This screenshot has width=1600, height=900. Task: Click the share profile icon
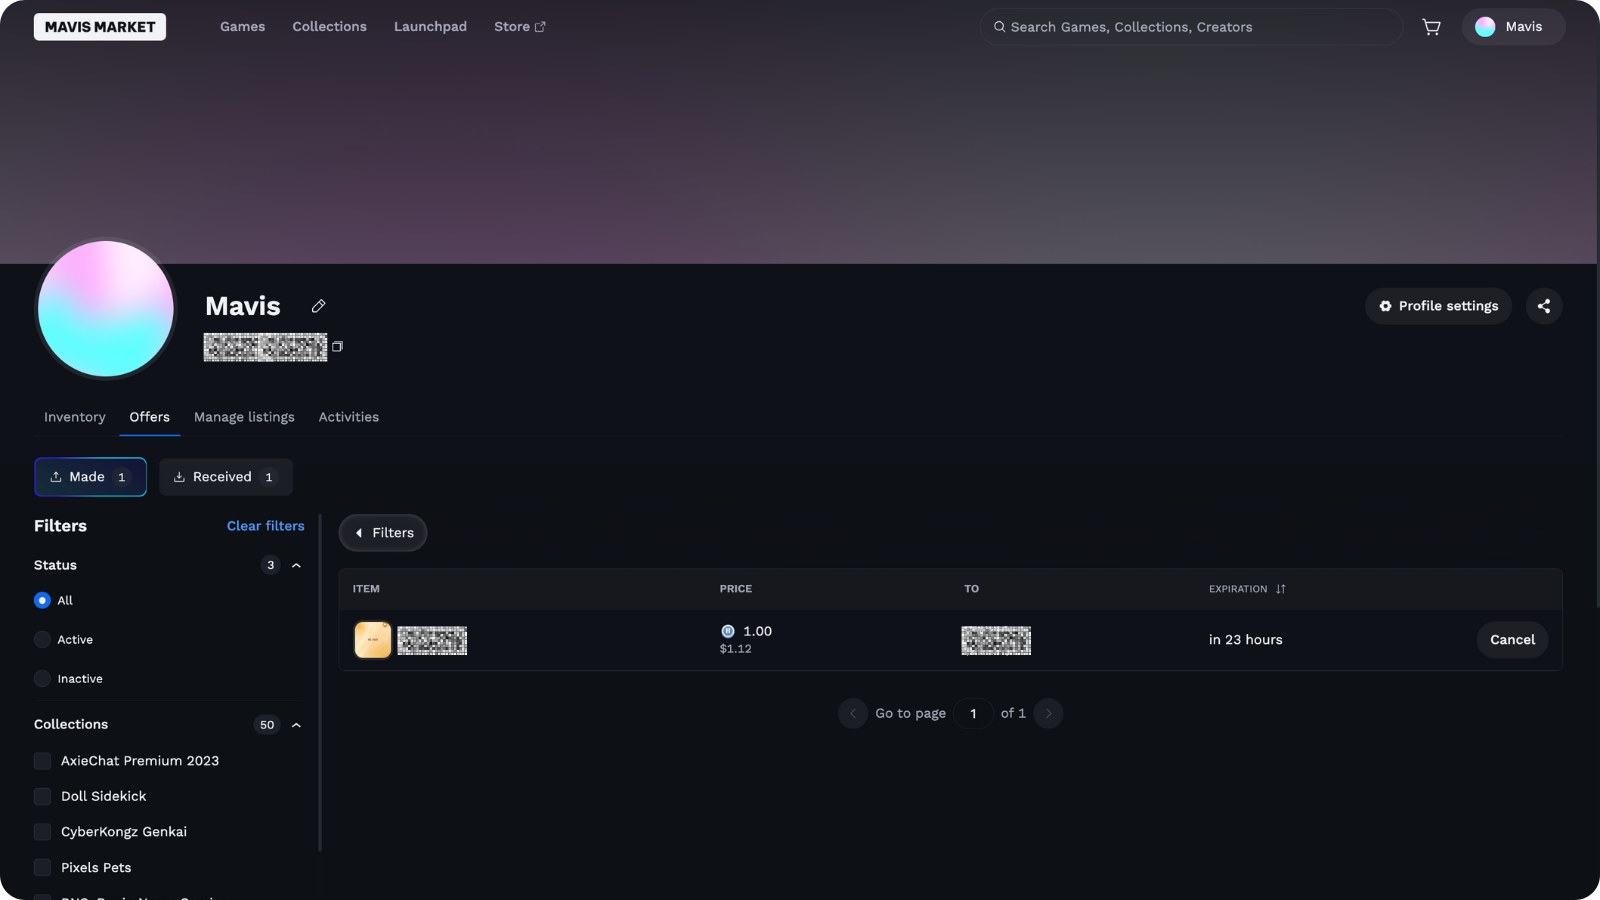[1544, 306]
